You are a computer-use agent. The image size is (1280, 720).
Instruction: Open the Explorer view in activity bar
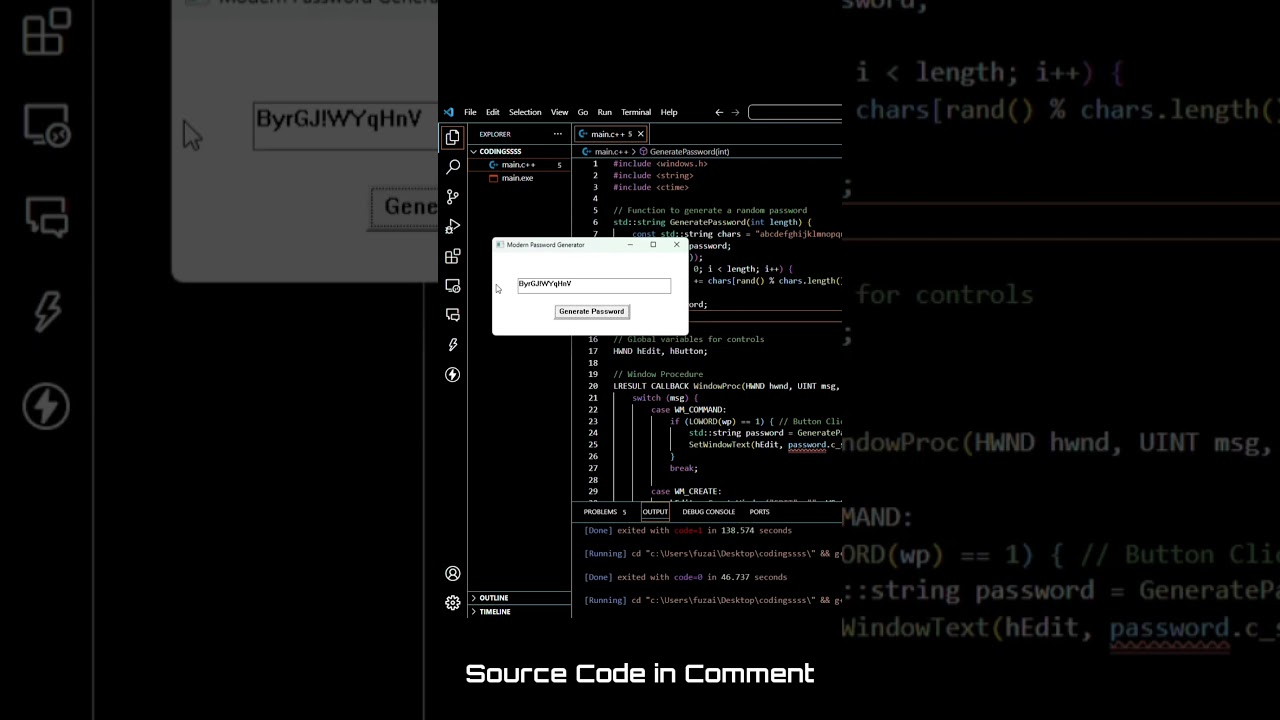pos(452,137)
